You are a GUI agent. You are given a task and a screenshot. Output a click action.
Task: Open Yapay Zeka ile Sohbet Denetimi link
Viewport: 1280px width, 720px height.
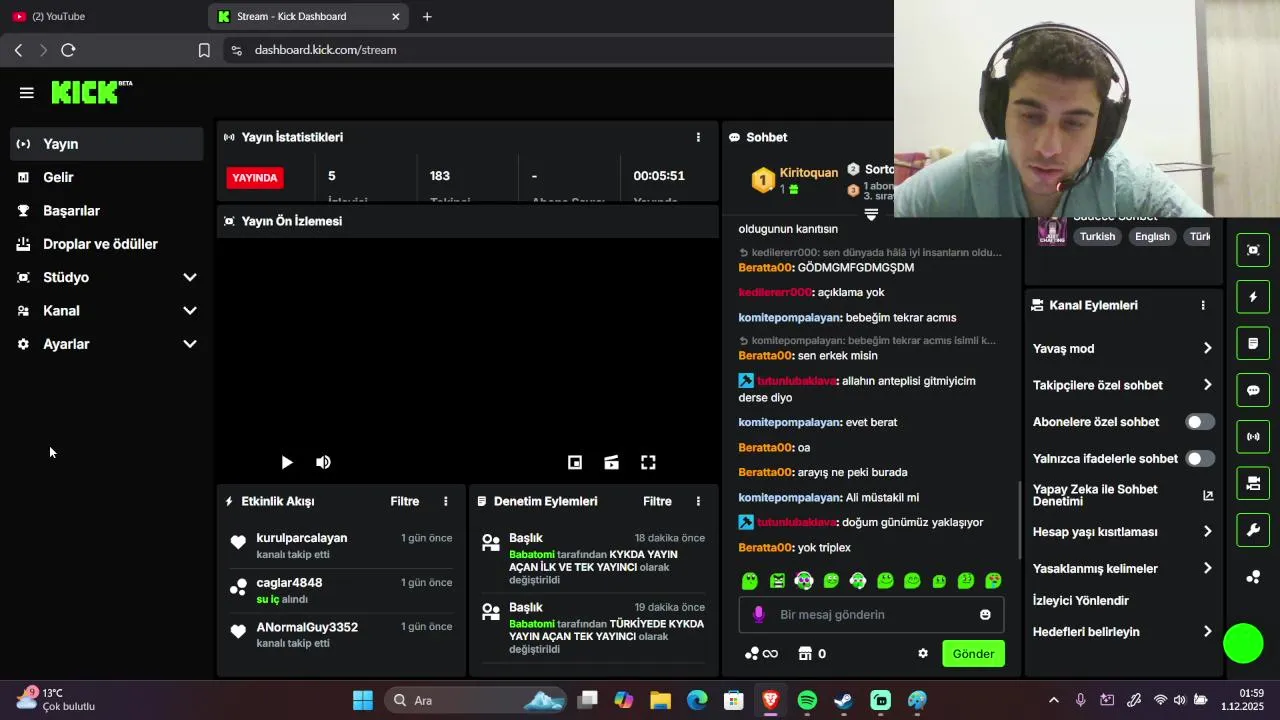pos(1123,495)
